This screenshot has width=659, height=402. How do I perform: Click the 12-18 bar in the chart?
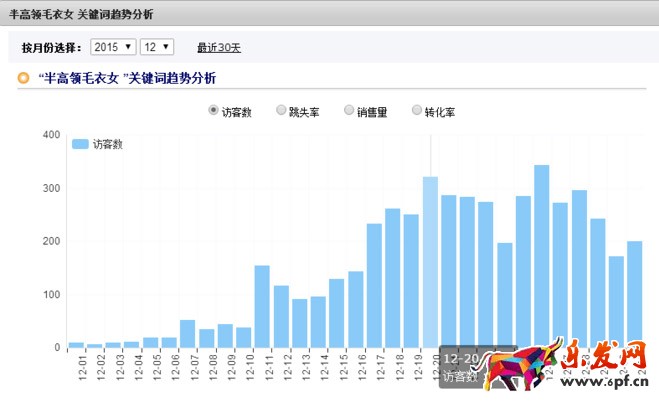393,278
